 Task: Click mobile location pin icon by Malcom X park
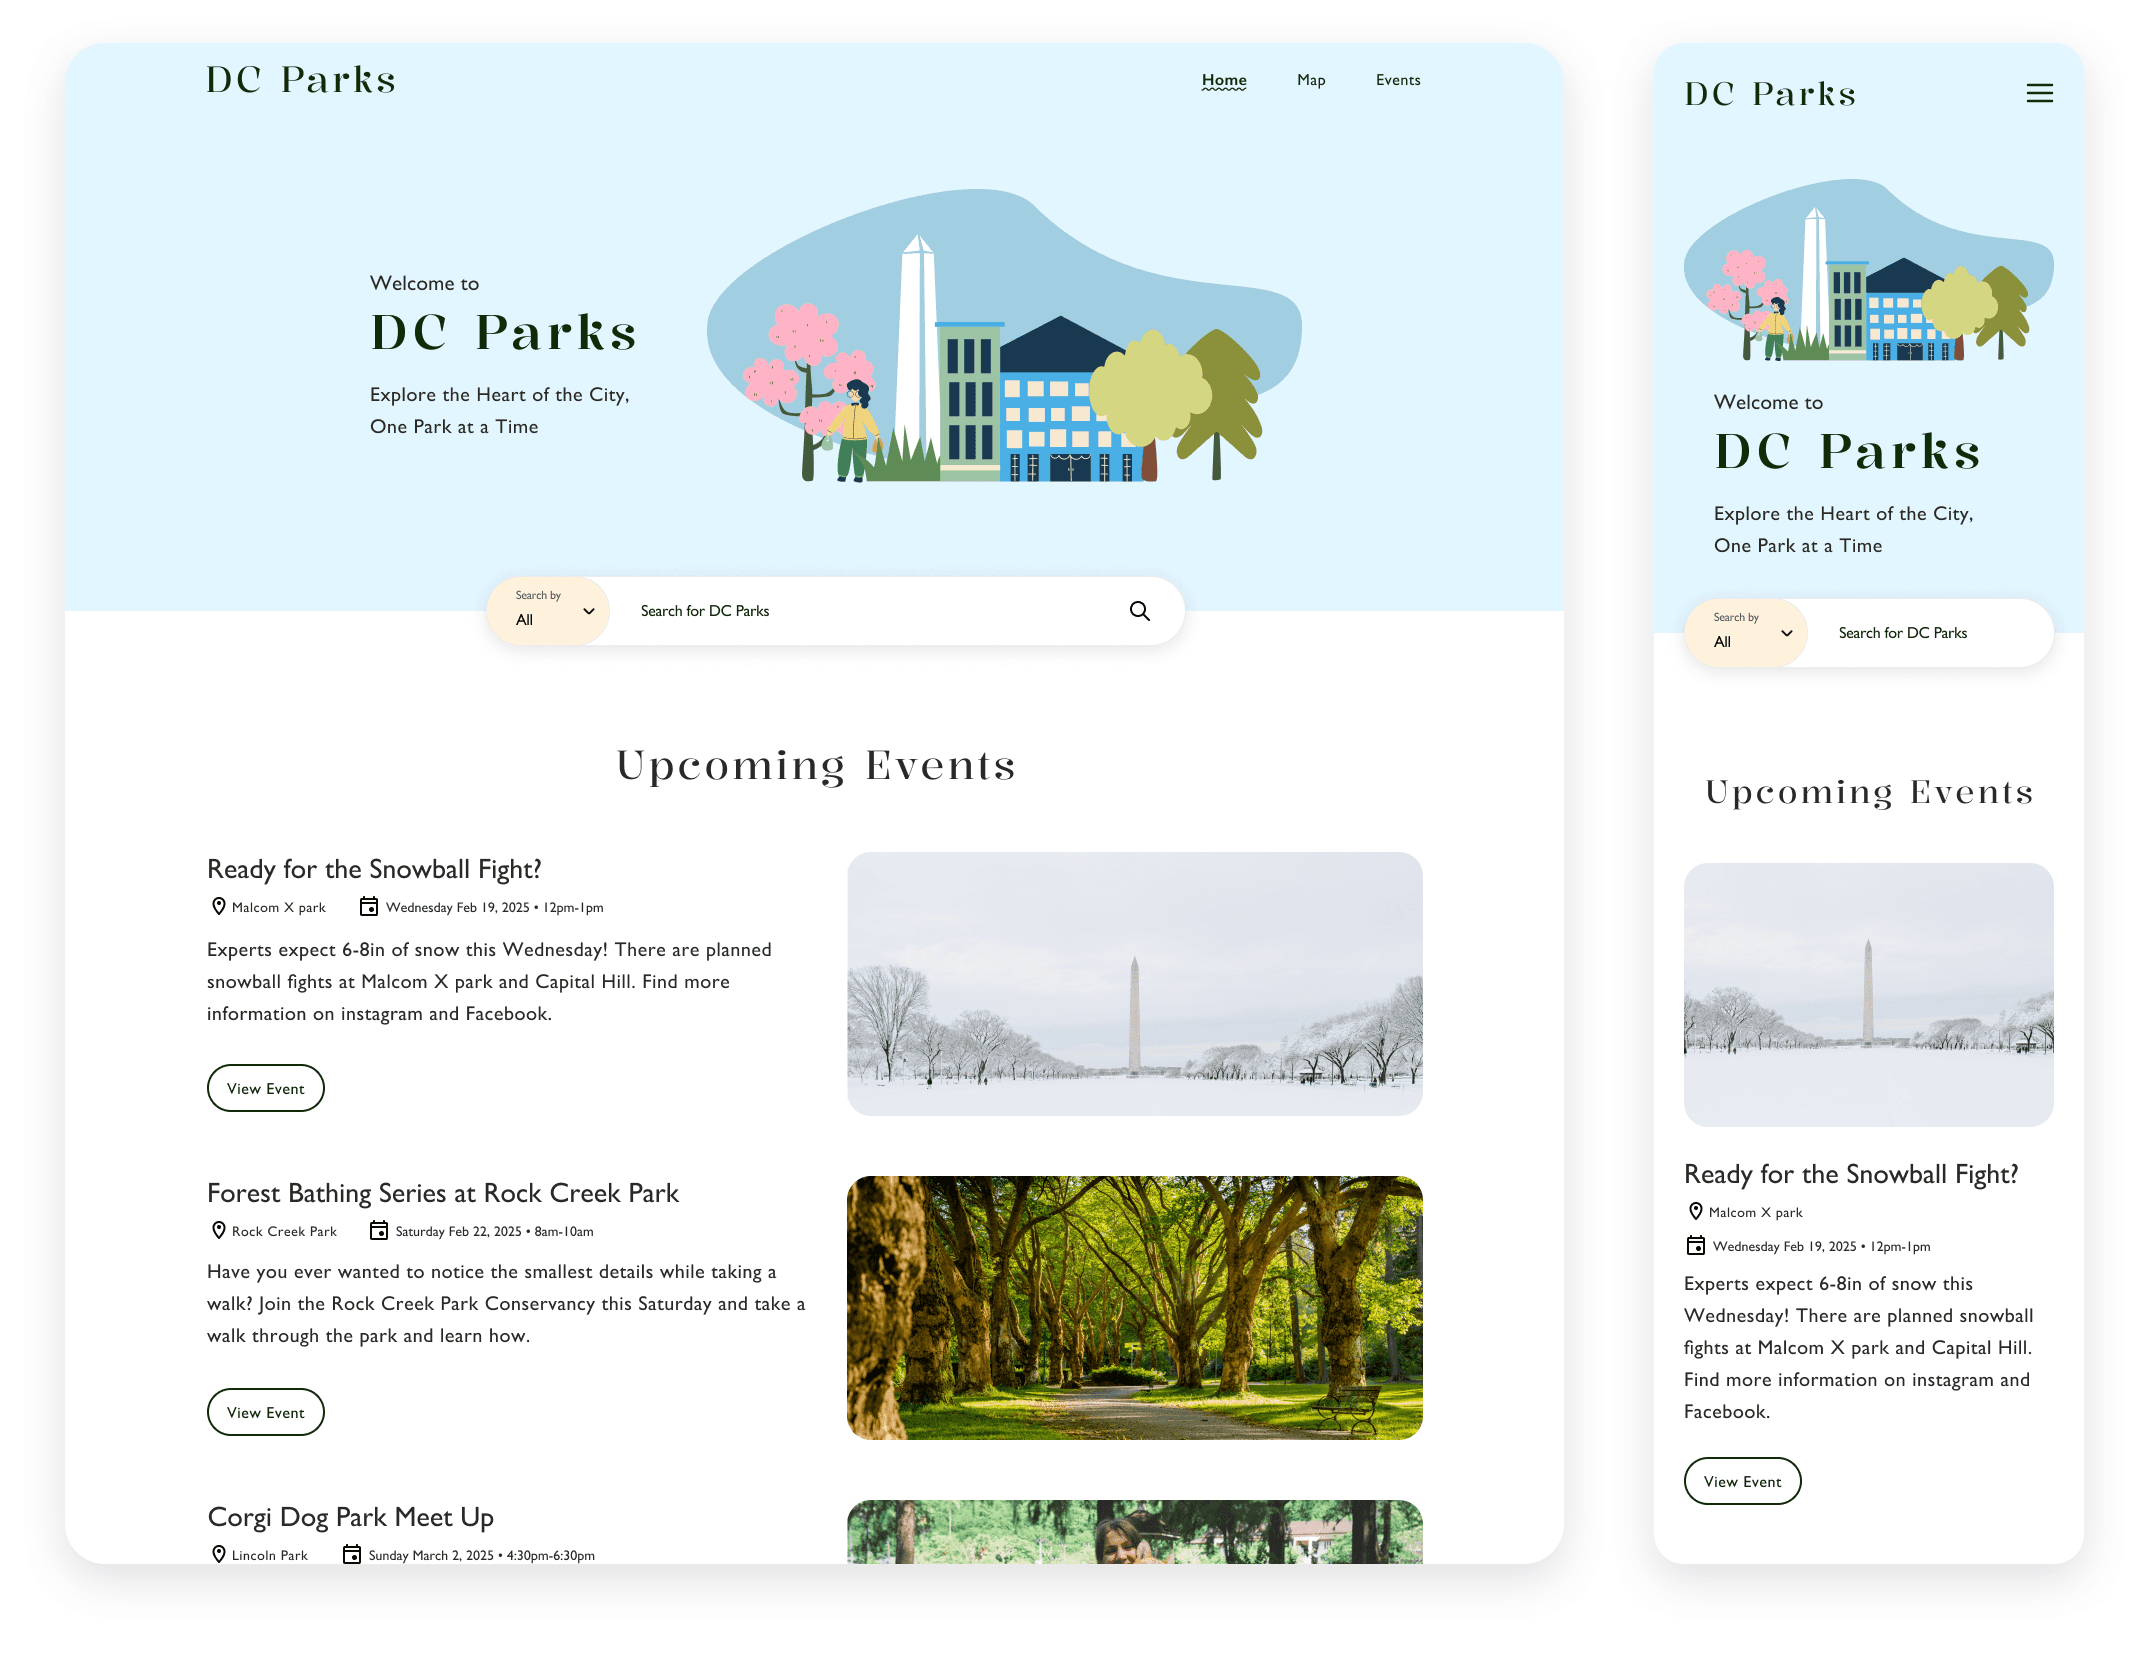(1696, 1212)
